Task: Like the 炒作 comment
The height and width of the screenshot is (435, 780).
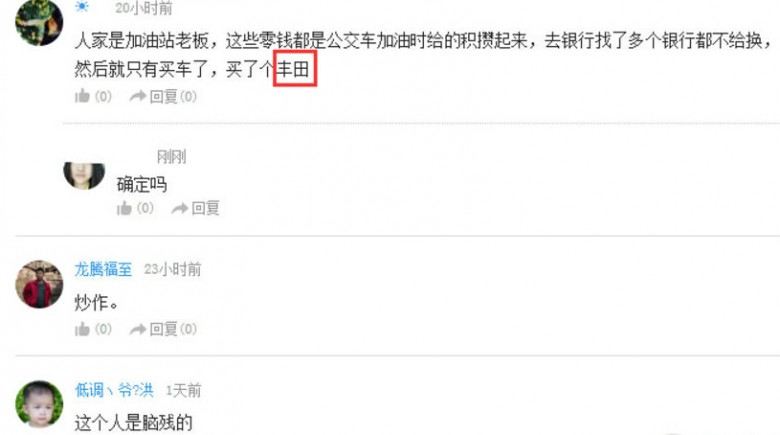Action: pyautogui.click(x=82, y=328)
